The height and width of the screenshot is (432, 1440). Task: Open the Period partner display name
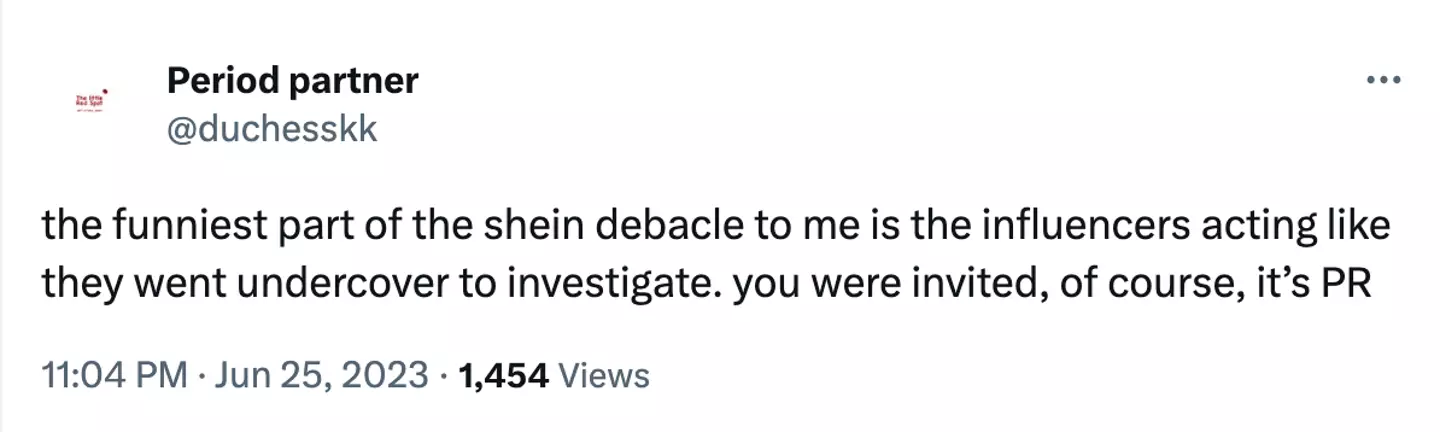(x=292, y=80)
